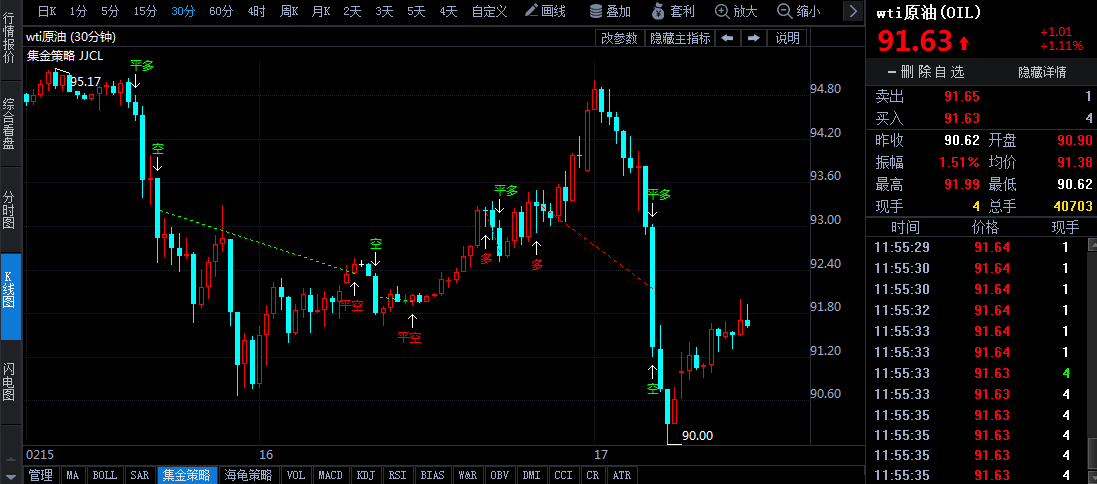Switch to 2天 period
Screen dimensions: 1097x484
click(353, 10)
